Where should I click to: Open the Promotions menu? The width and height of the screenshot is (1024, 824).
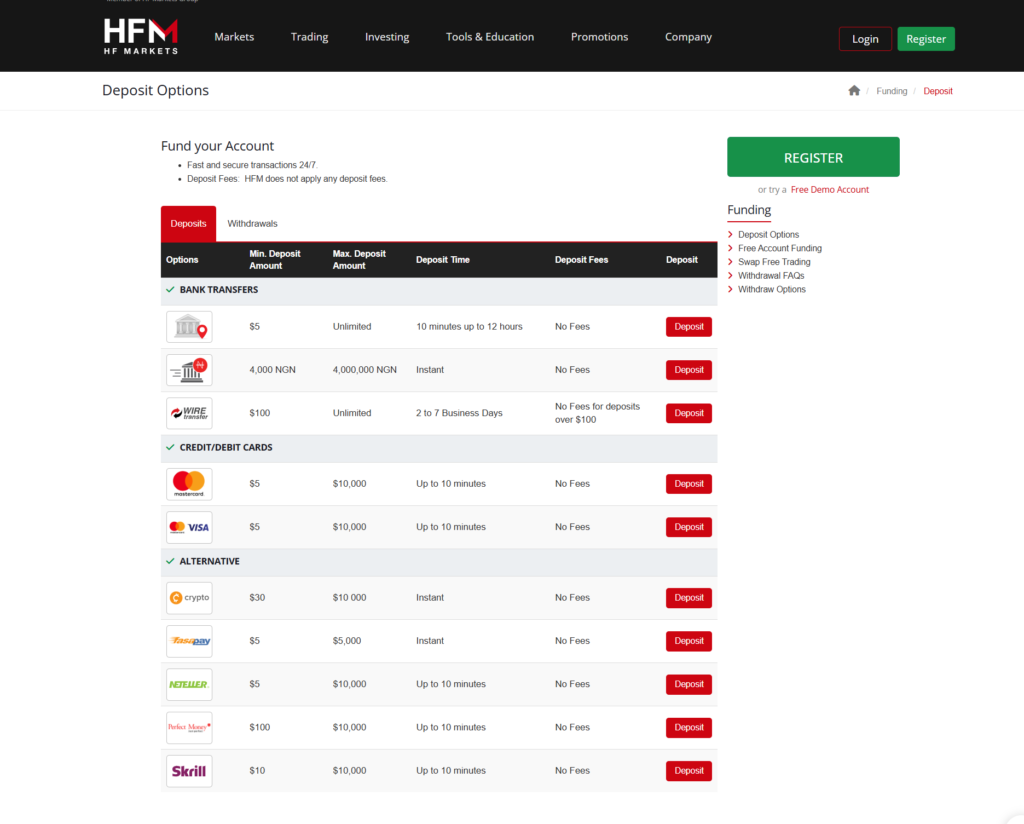(x=600, y=37)
